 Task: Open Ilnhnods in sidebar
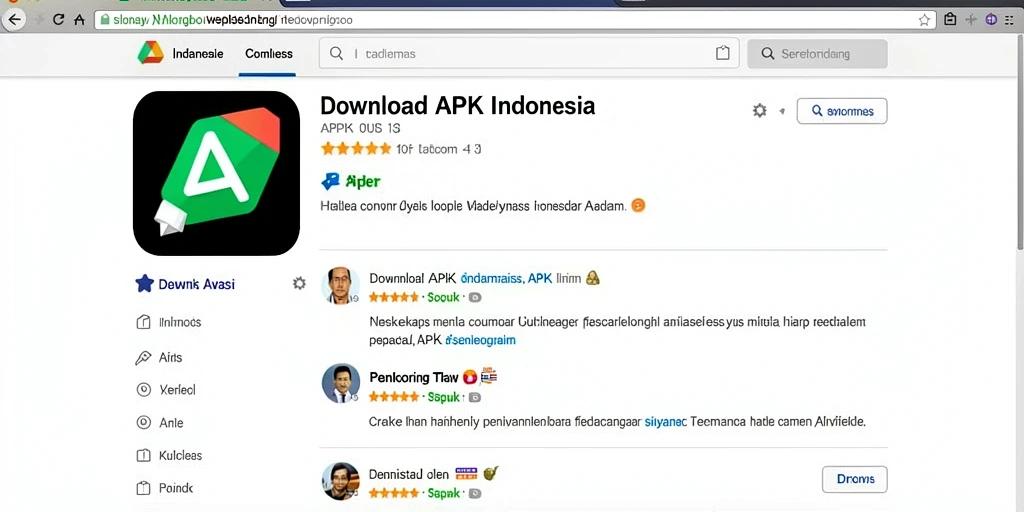point(168,322)
